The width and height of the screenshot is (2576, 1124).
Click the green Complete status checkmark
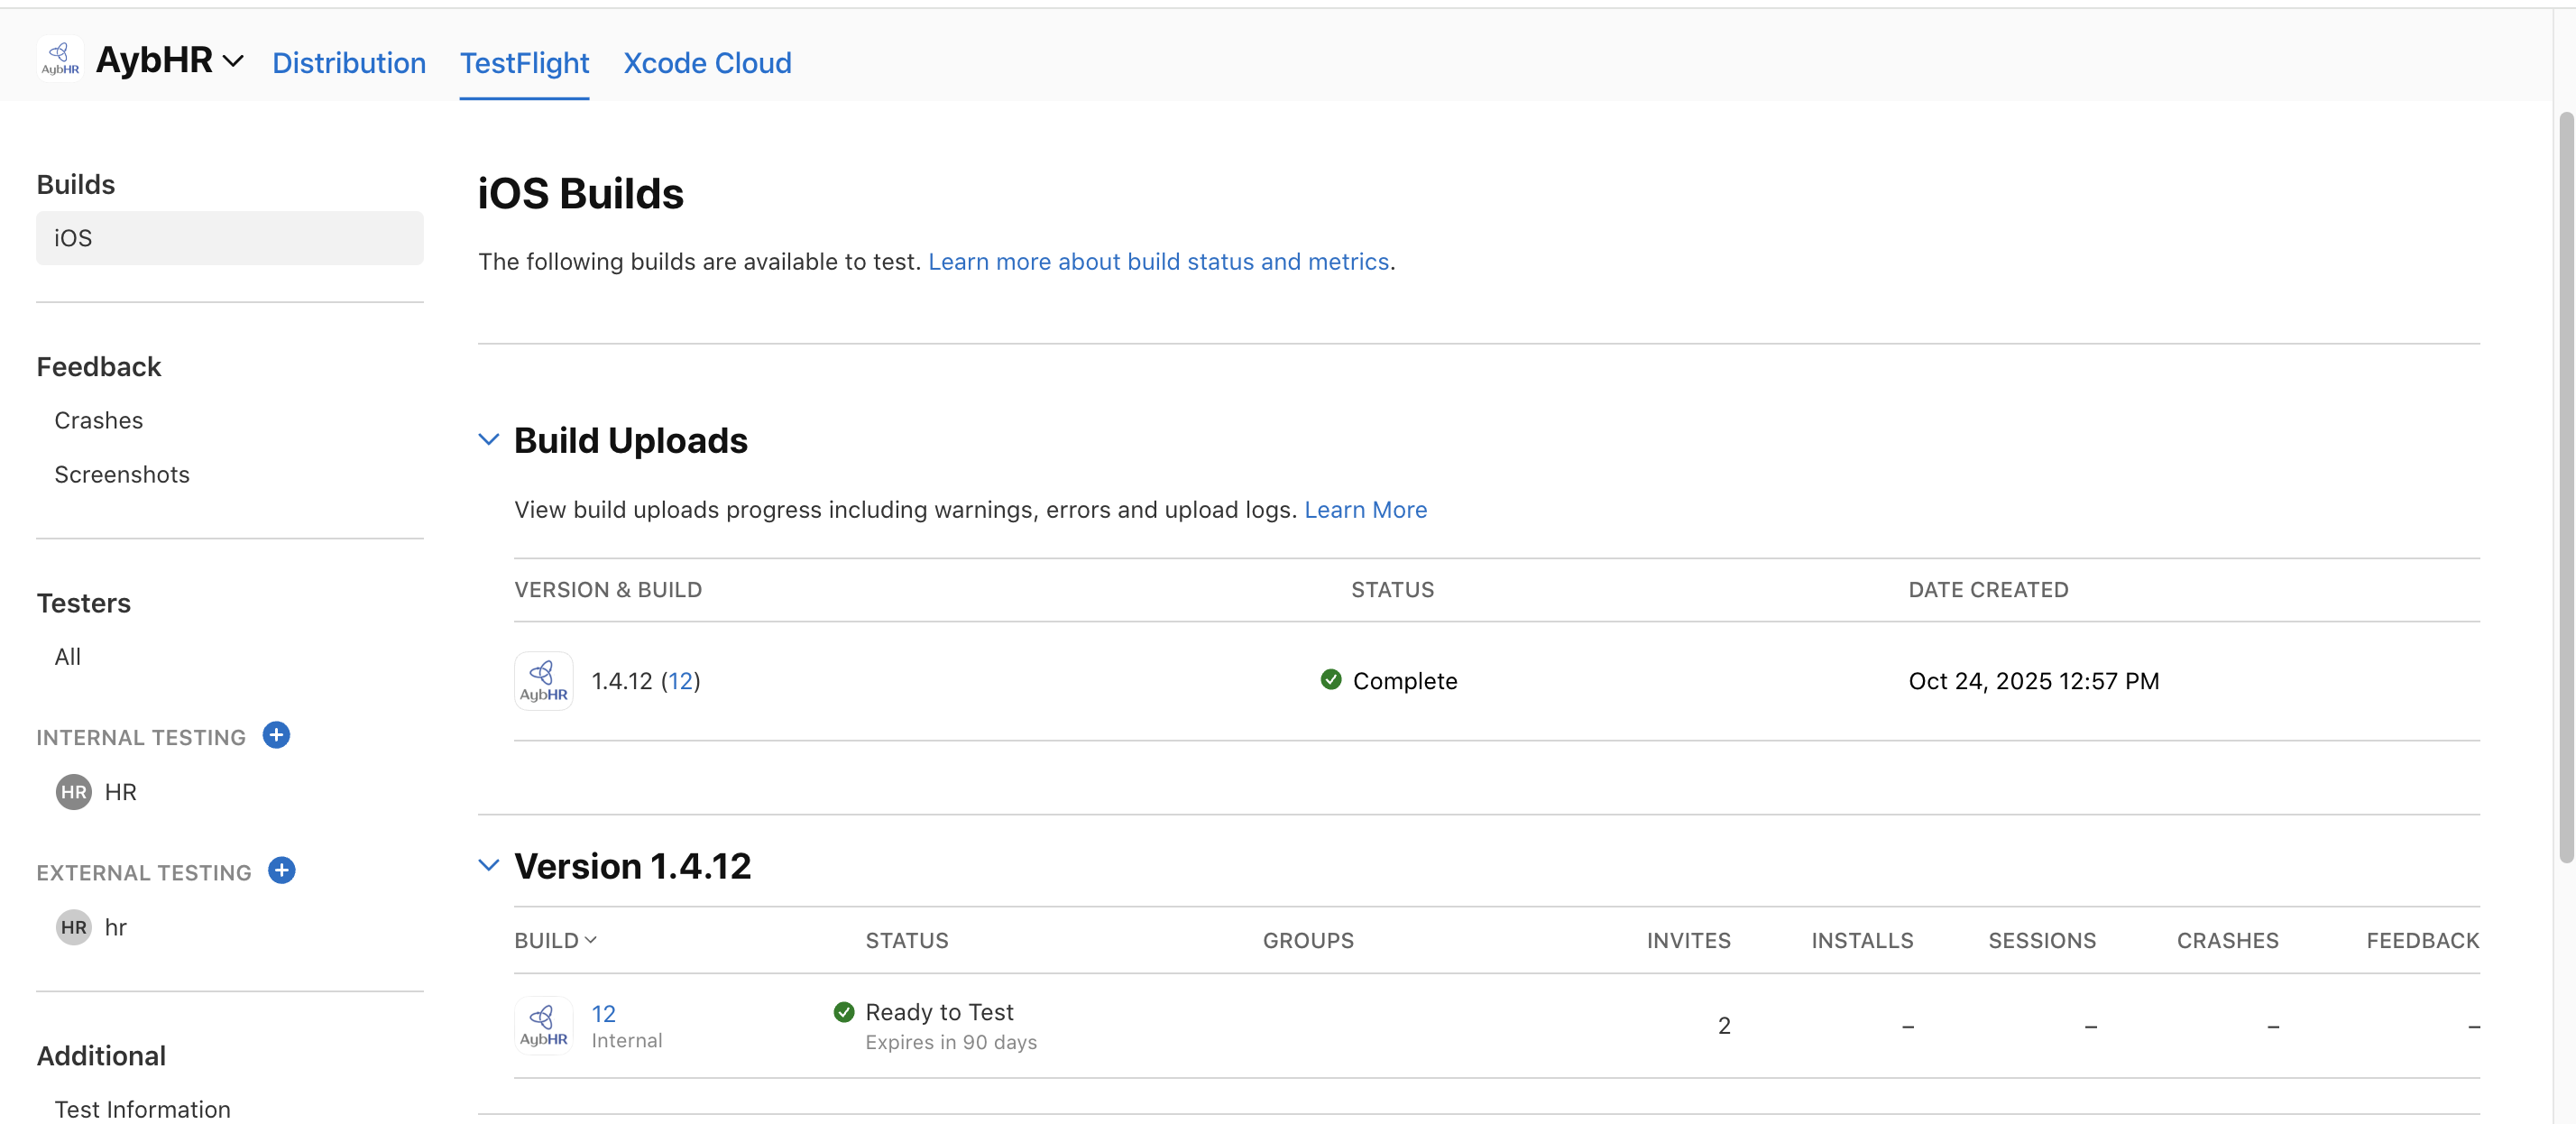pyautogui.click(x=1330, y=680)
